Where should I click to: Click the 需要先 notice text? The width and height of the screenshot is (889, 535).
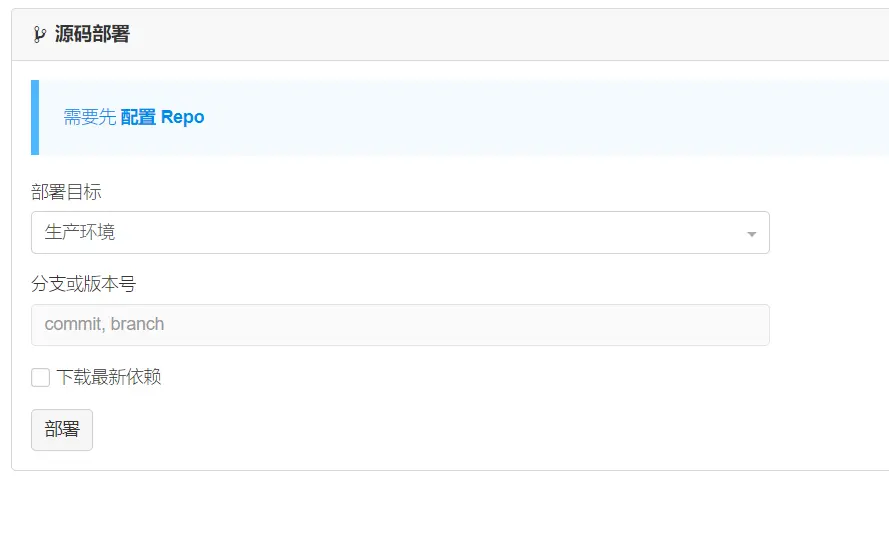coord(90,117)
